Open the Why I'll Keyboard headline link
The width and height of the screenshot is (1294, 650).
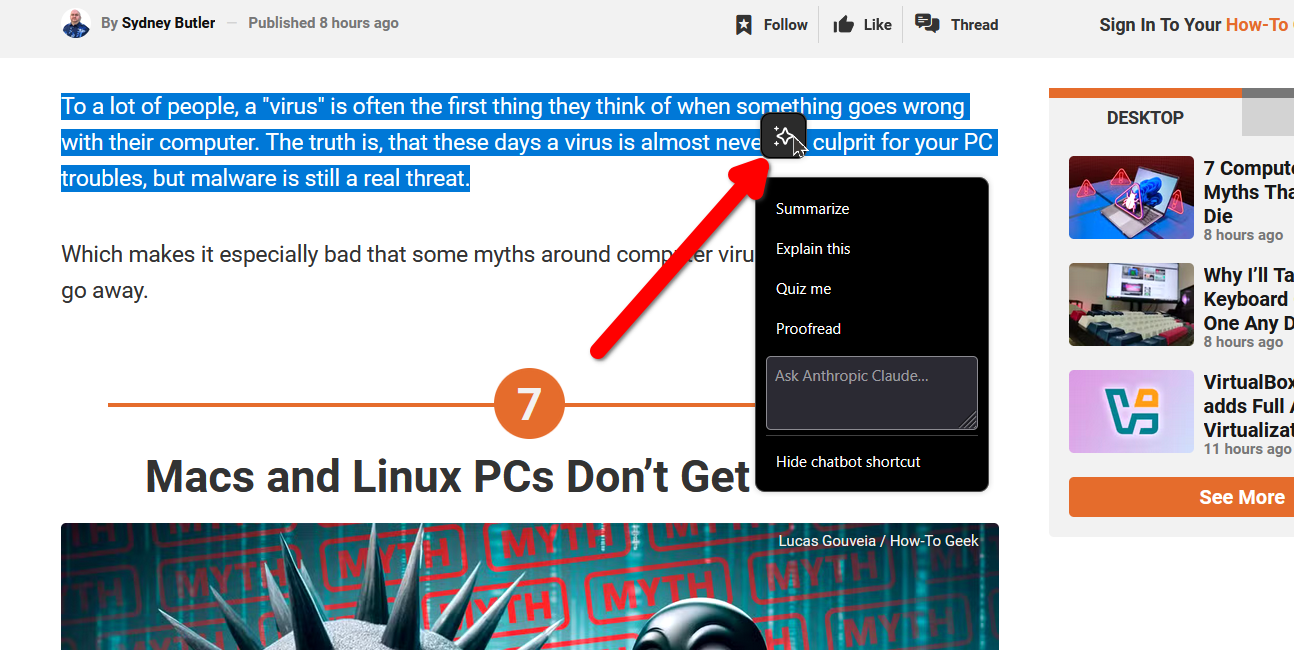point(1249,299)
